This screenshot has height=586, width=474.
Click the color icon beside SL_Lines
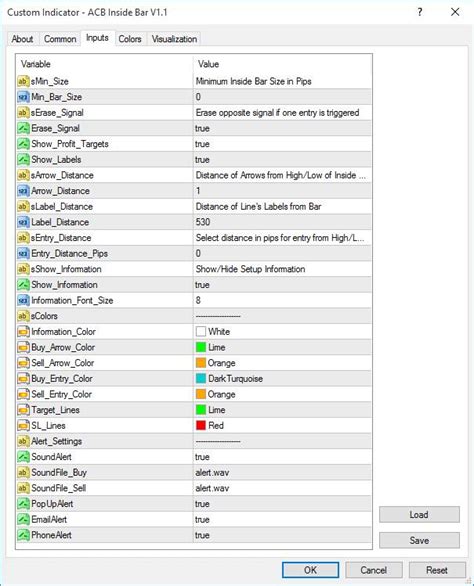coord(23,425)
